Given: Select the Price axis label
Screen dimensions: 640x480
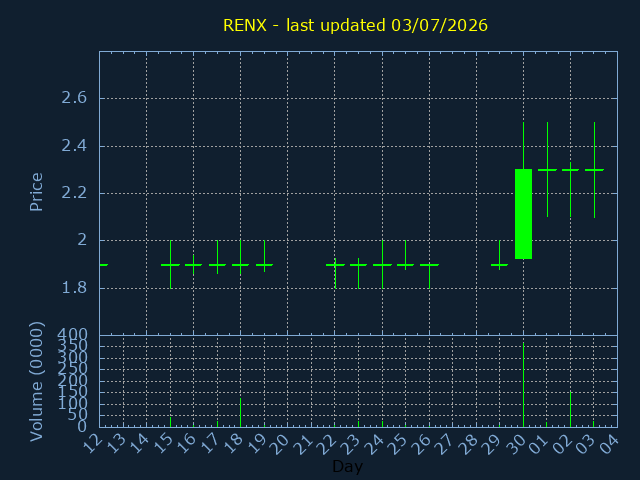Looking at the screenshot, I should pos(36,192).
